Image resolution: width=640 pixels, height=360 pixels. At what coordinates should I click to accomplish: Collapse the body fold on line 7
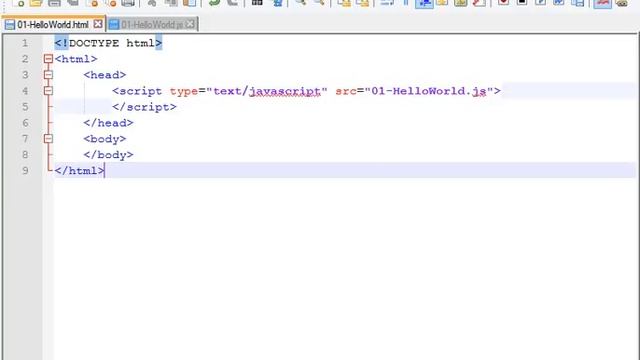(x=48, y=139)
